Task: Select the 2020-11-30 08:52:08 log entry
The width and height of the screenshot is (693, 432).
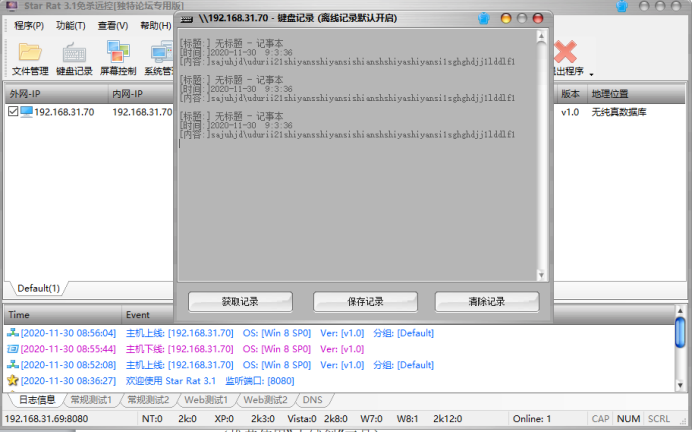Action: pos(339,365)
